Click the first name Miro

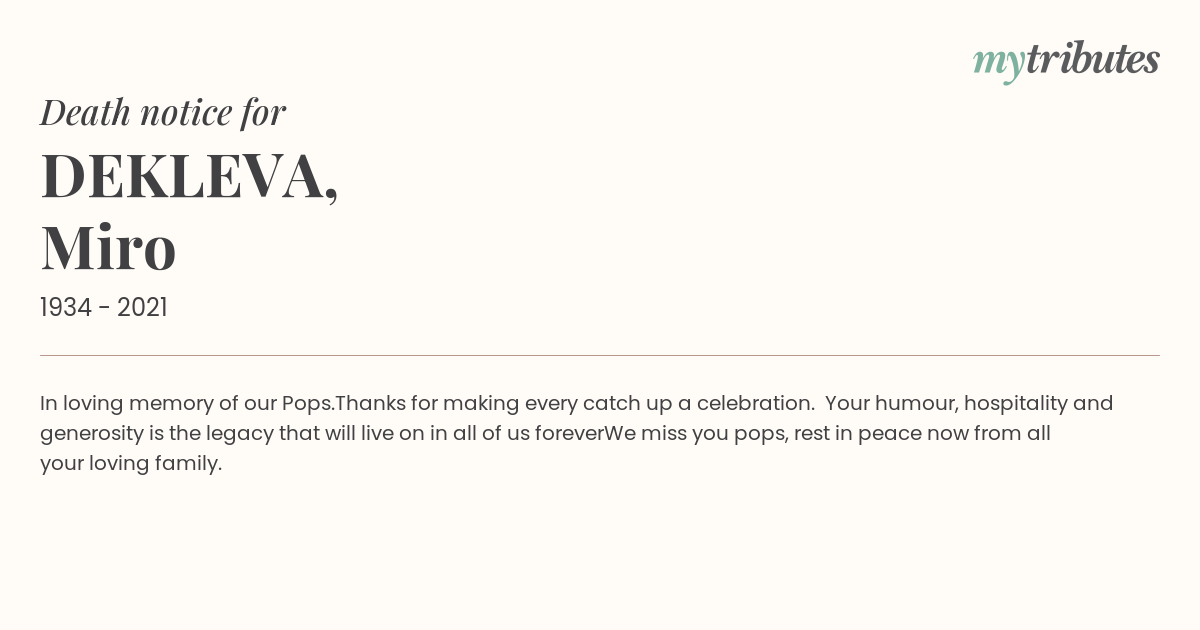pyautogui.click(x=108, y=248)
